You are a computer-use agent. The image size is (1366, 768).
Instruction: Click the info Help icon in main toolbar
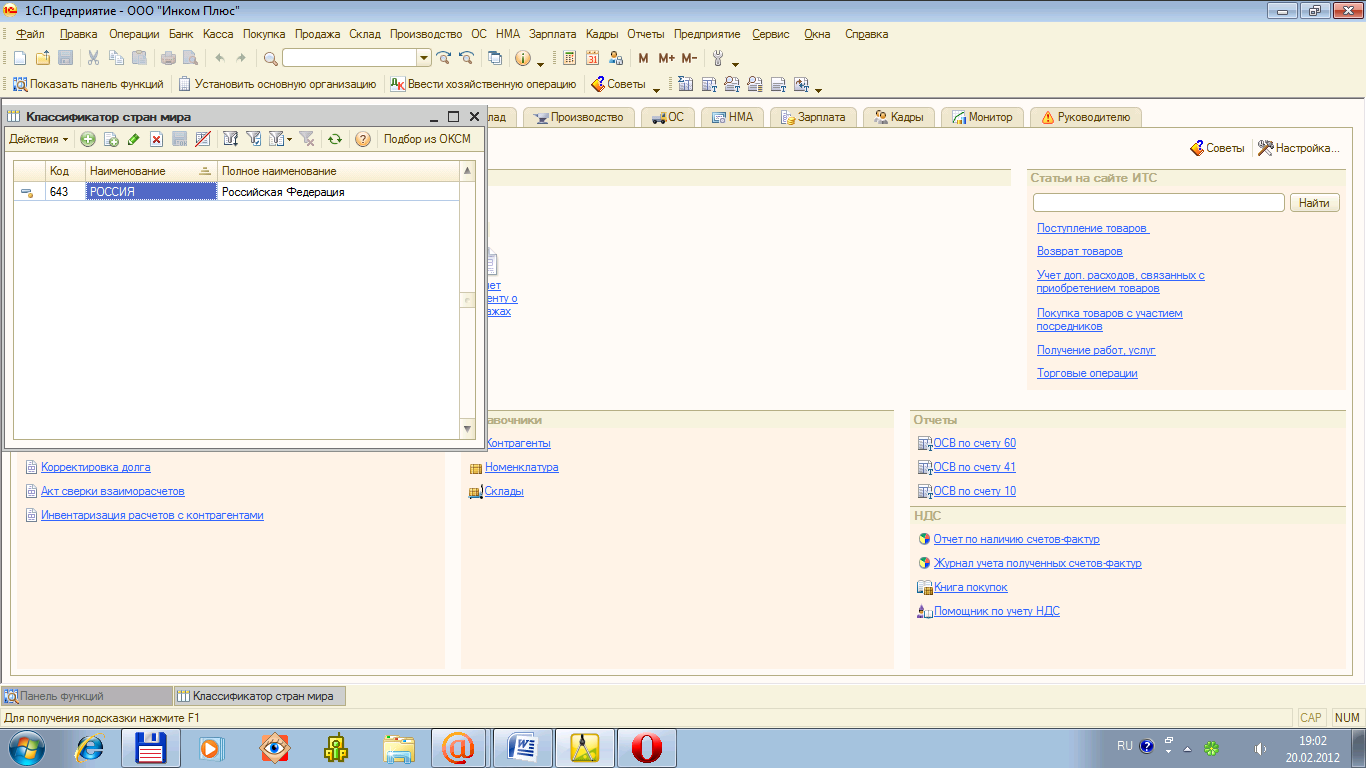(522, 58)
